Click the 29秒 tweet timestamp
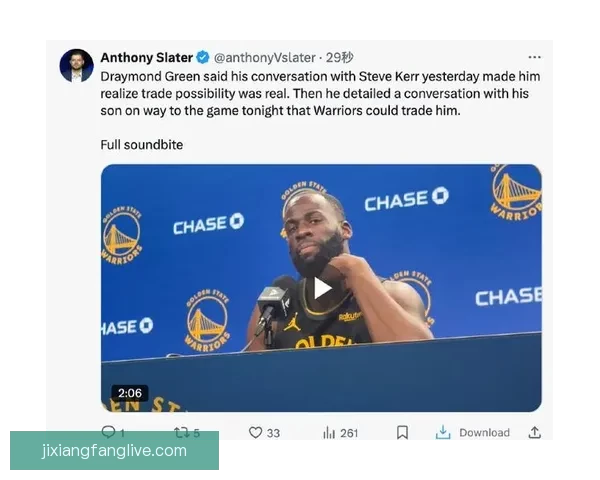 click(339, 58)
